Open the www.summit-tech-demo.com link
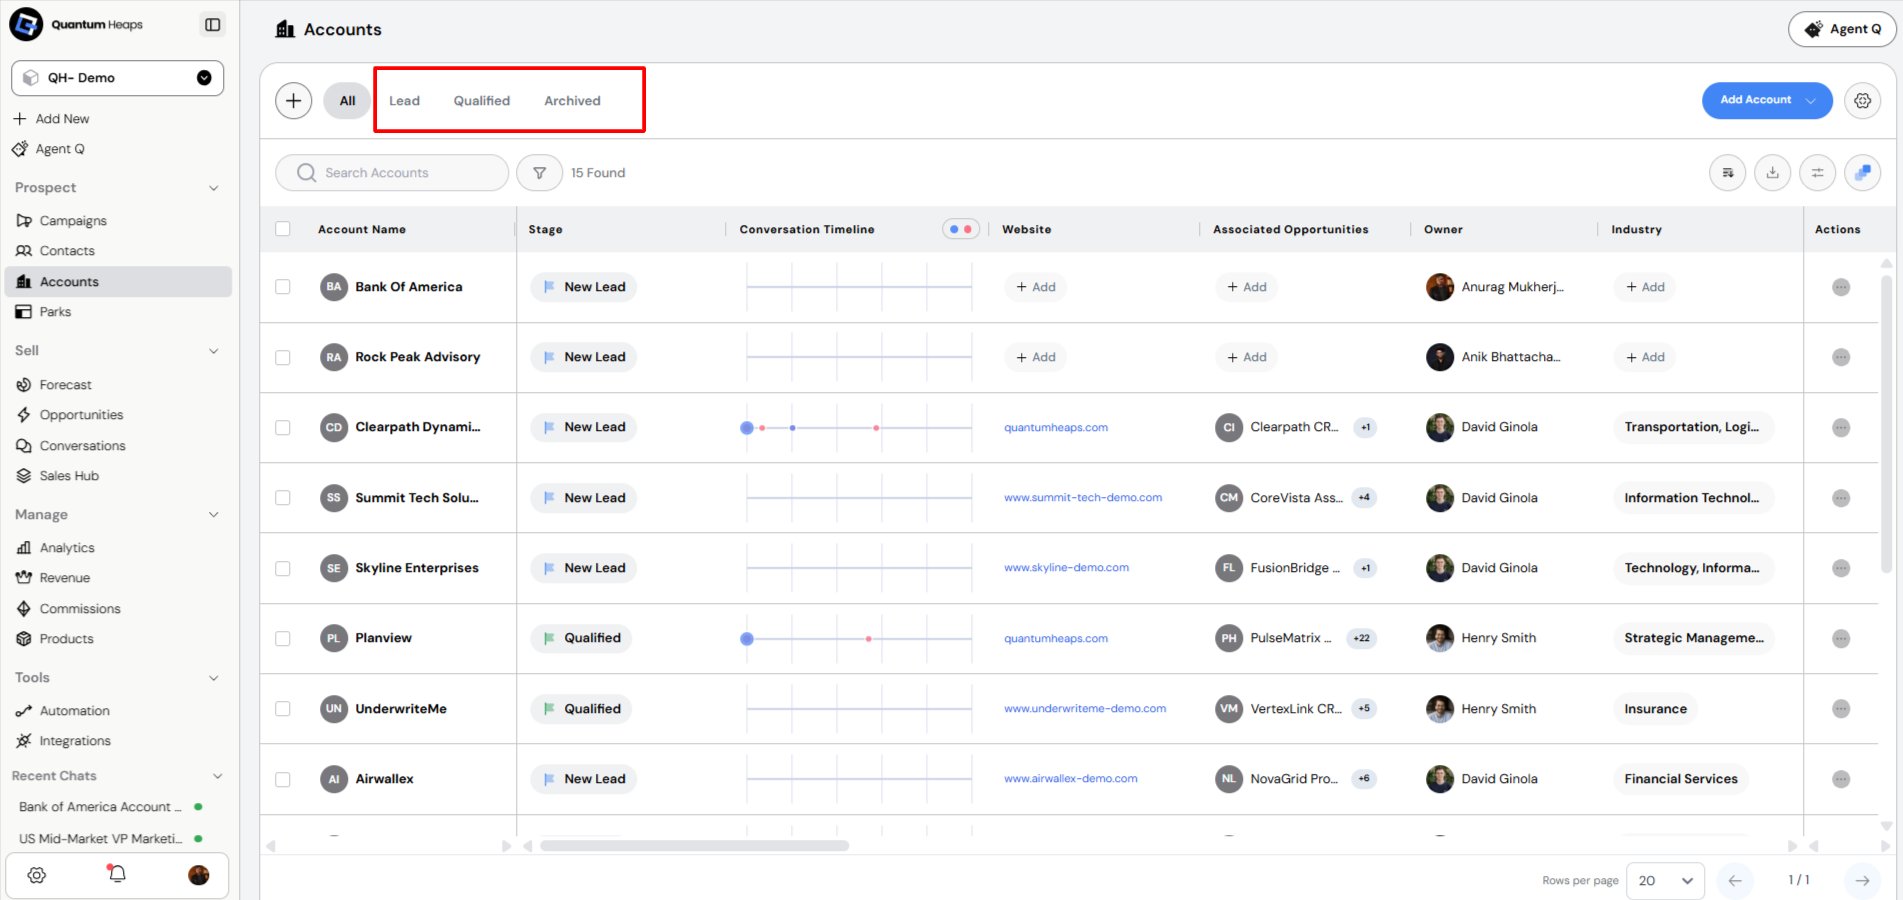Viewport: 1903px width, 900px height. [x=1083, y=498]
